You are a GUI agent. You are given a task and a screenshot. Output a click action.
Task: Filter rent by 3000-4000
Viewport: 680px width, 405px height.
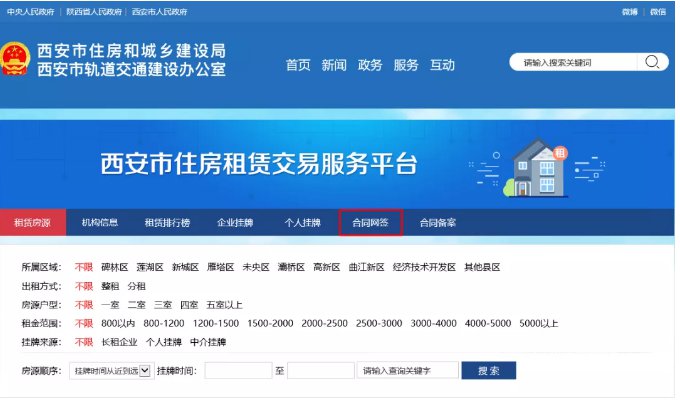click(434, 323)
